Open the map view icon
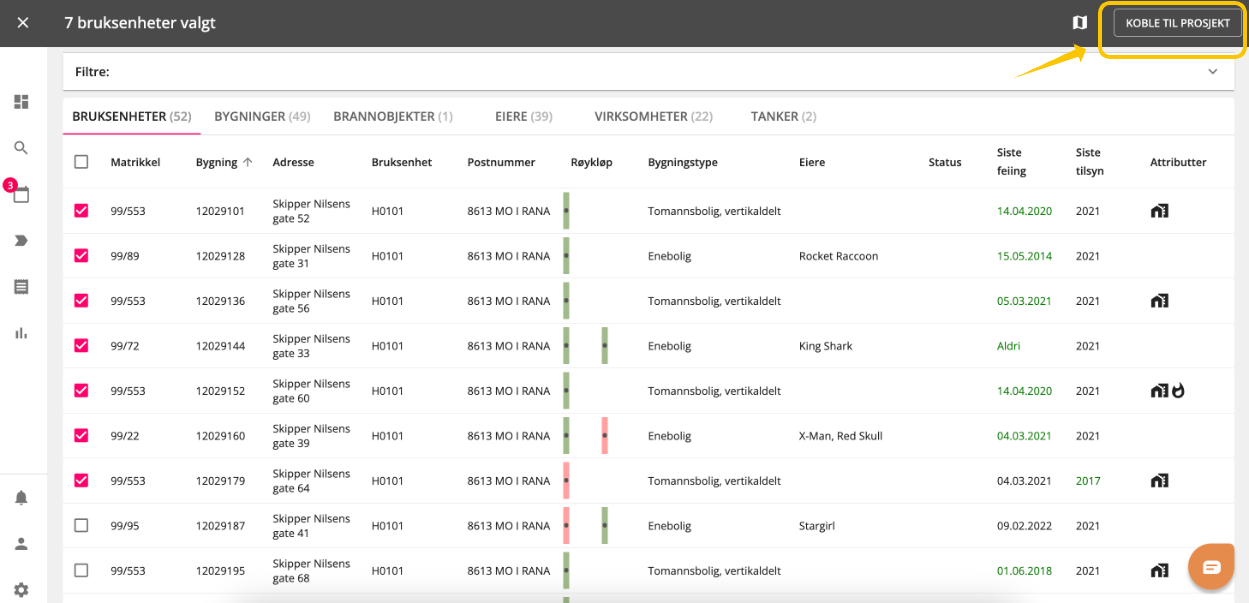 (1079, 22)
